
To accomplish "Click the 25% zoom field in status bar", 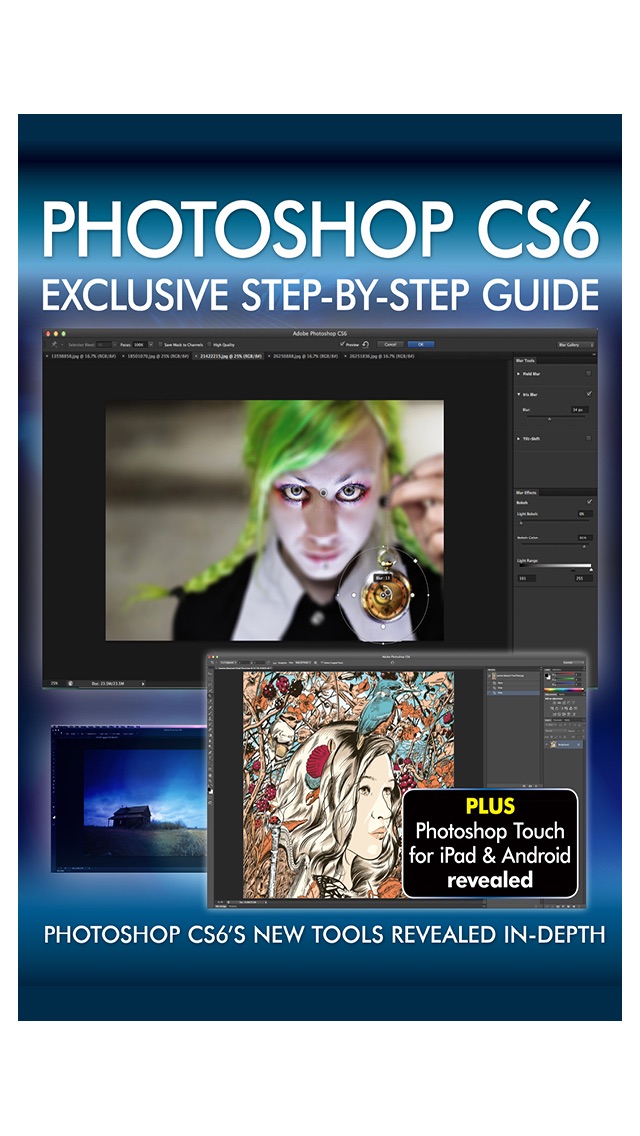I will [54, 682].
